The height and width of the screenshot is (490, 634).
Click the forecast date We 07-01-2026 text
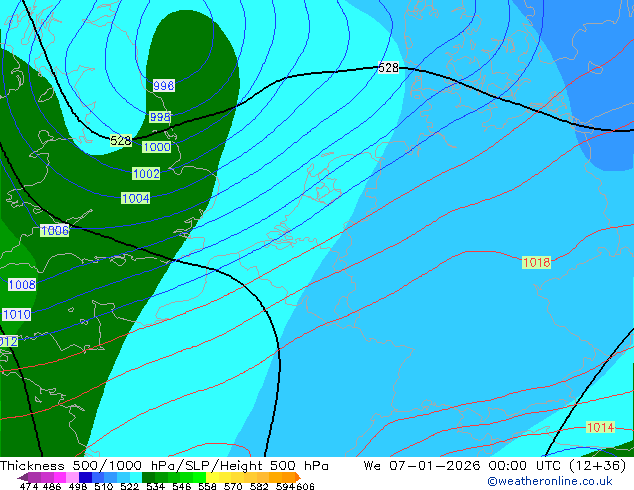coord(423,466)
